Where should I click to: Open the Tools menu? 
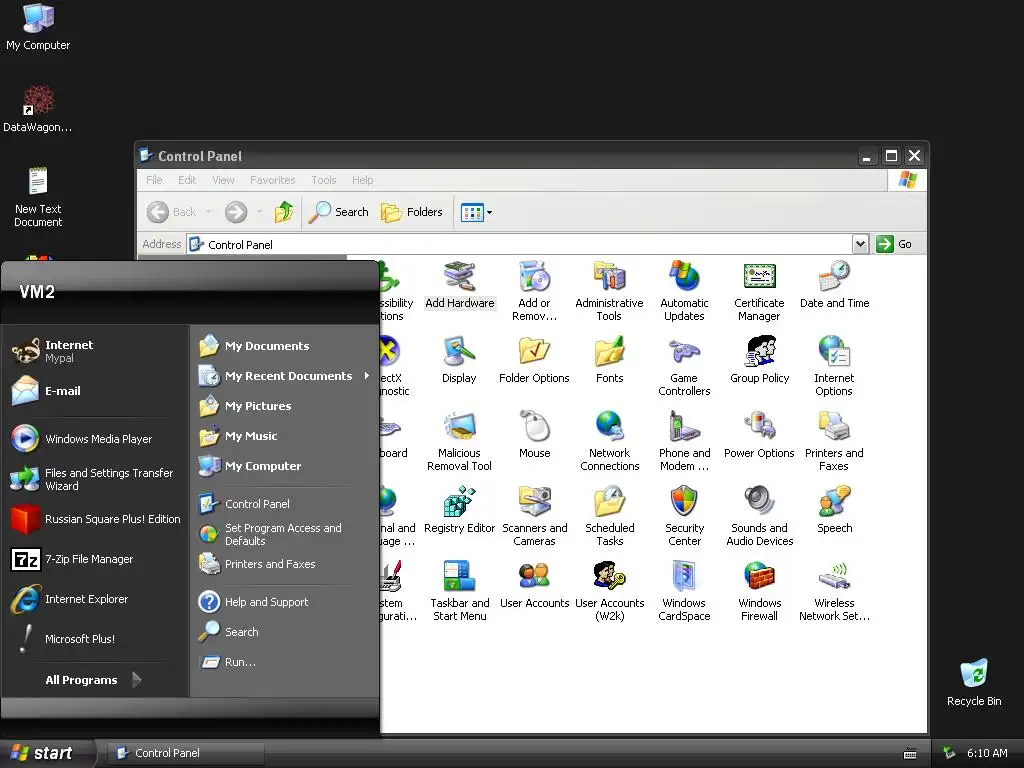pyautogui.click(x=323, y=180)
